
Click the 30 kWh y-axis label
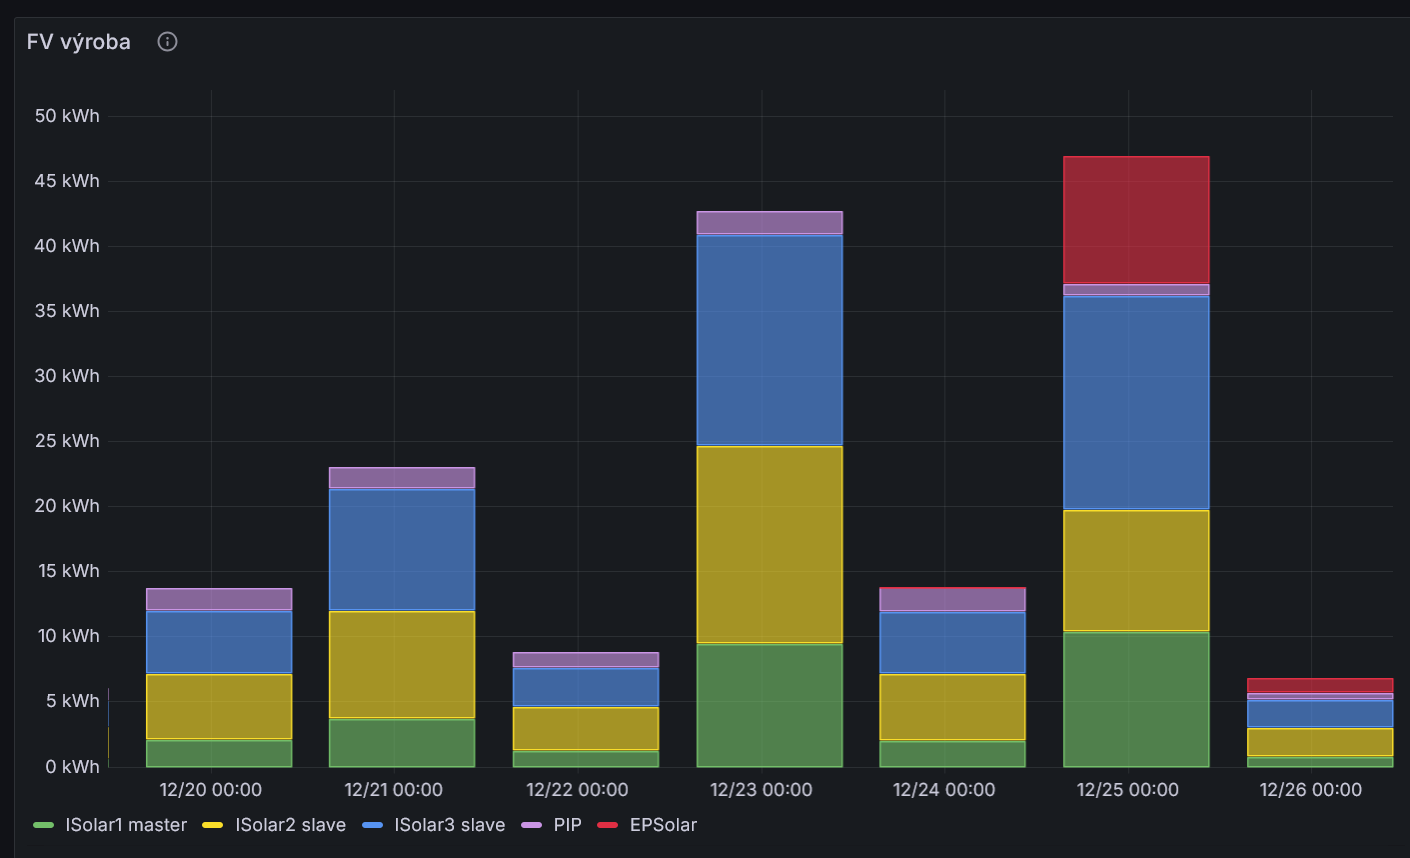point(67,376)
